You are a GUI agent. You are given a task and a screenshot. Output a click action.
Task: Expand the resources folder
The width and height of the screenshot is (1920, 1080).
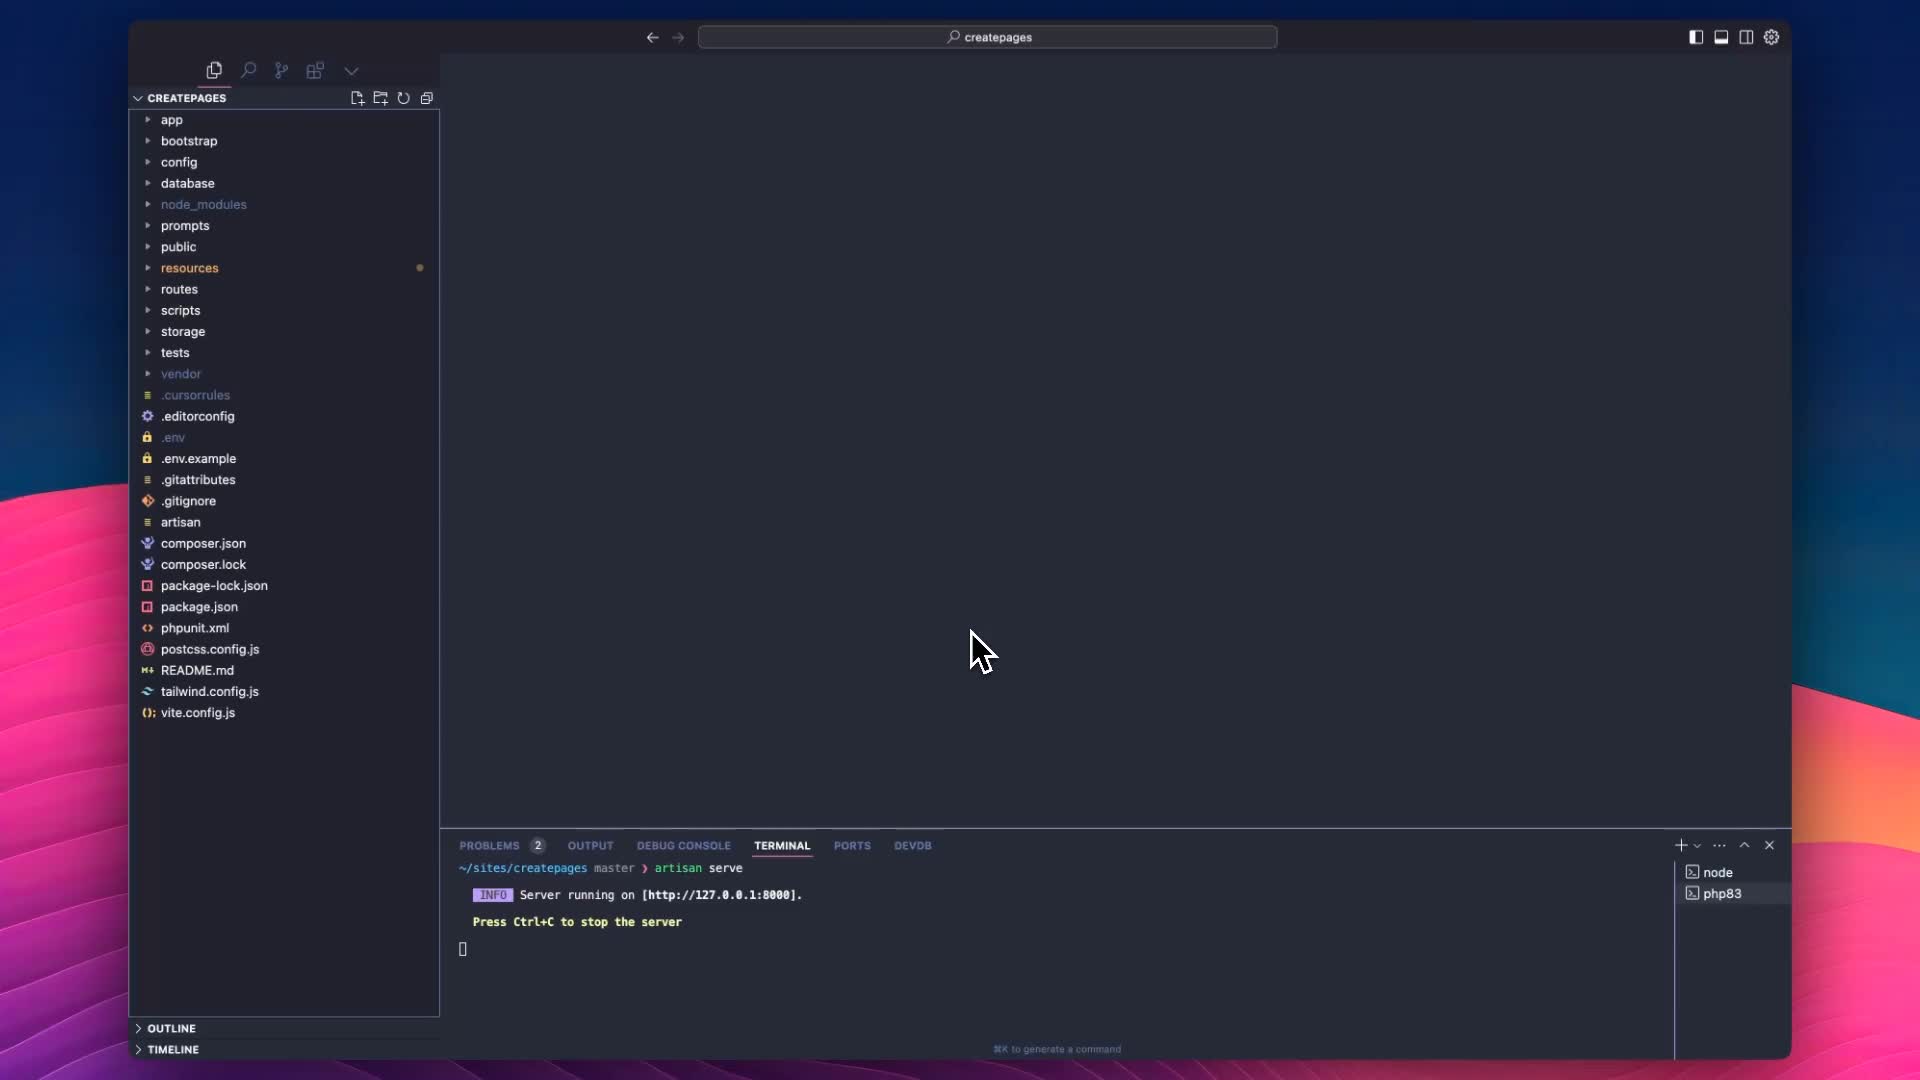click(x=284, y=268)
